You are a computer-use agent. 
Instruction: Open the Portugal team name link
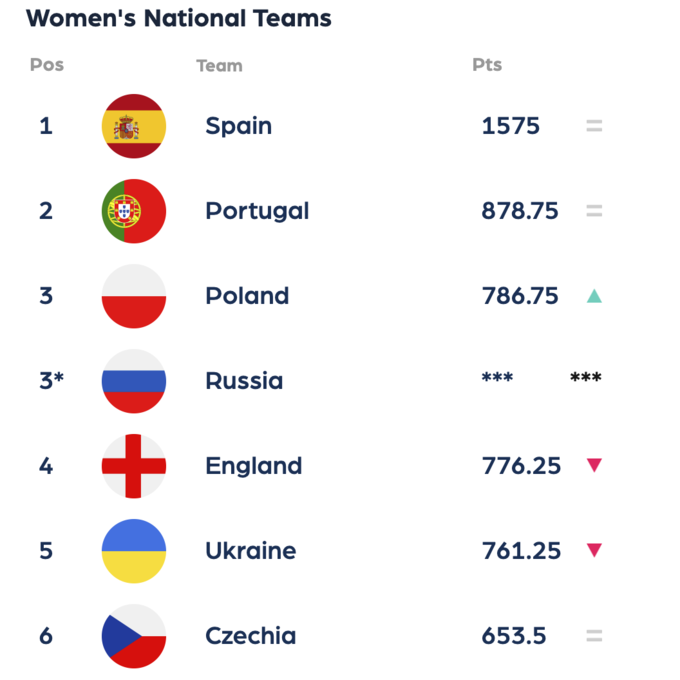click(257, 211)
